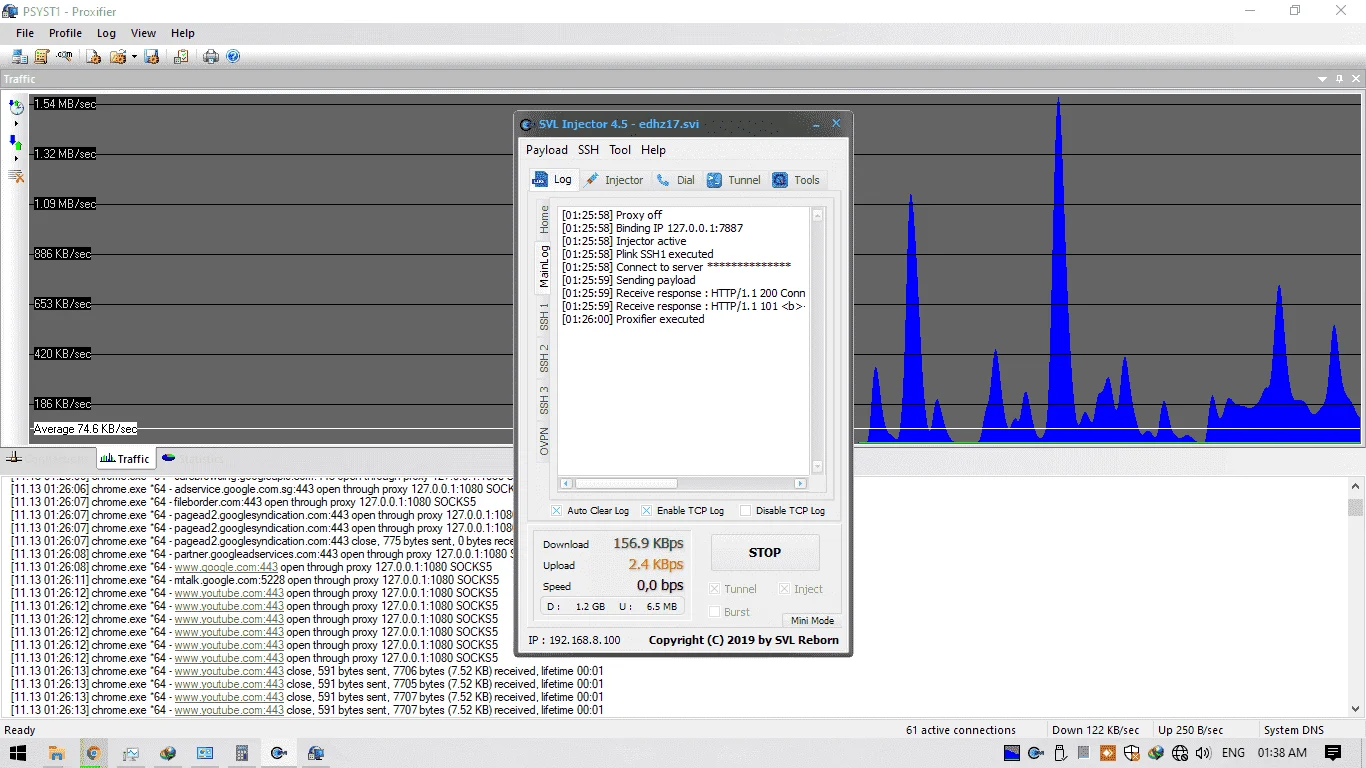This screenshot has height=768, width=1366.
Task: Open File Explorer from the taskbar
Action: tap(56, 753)
